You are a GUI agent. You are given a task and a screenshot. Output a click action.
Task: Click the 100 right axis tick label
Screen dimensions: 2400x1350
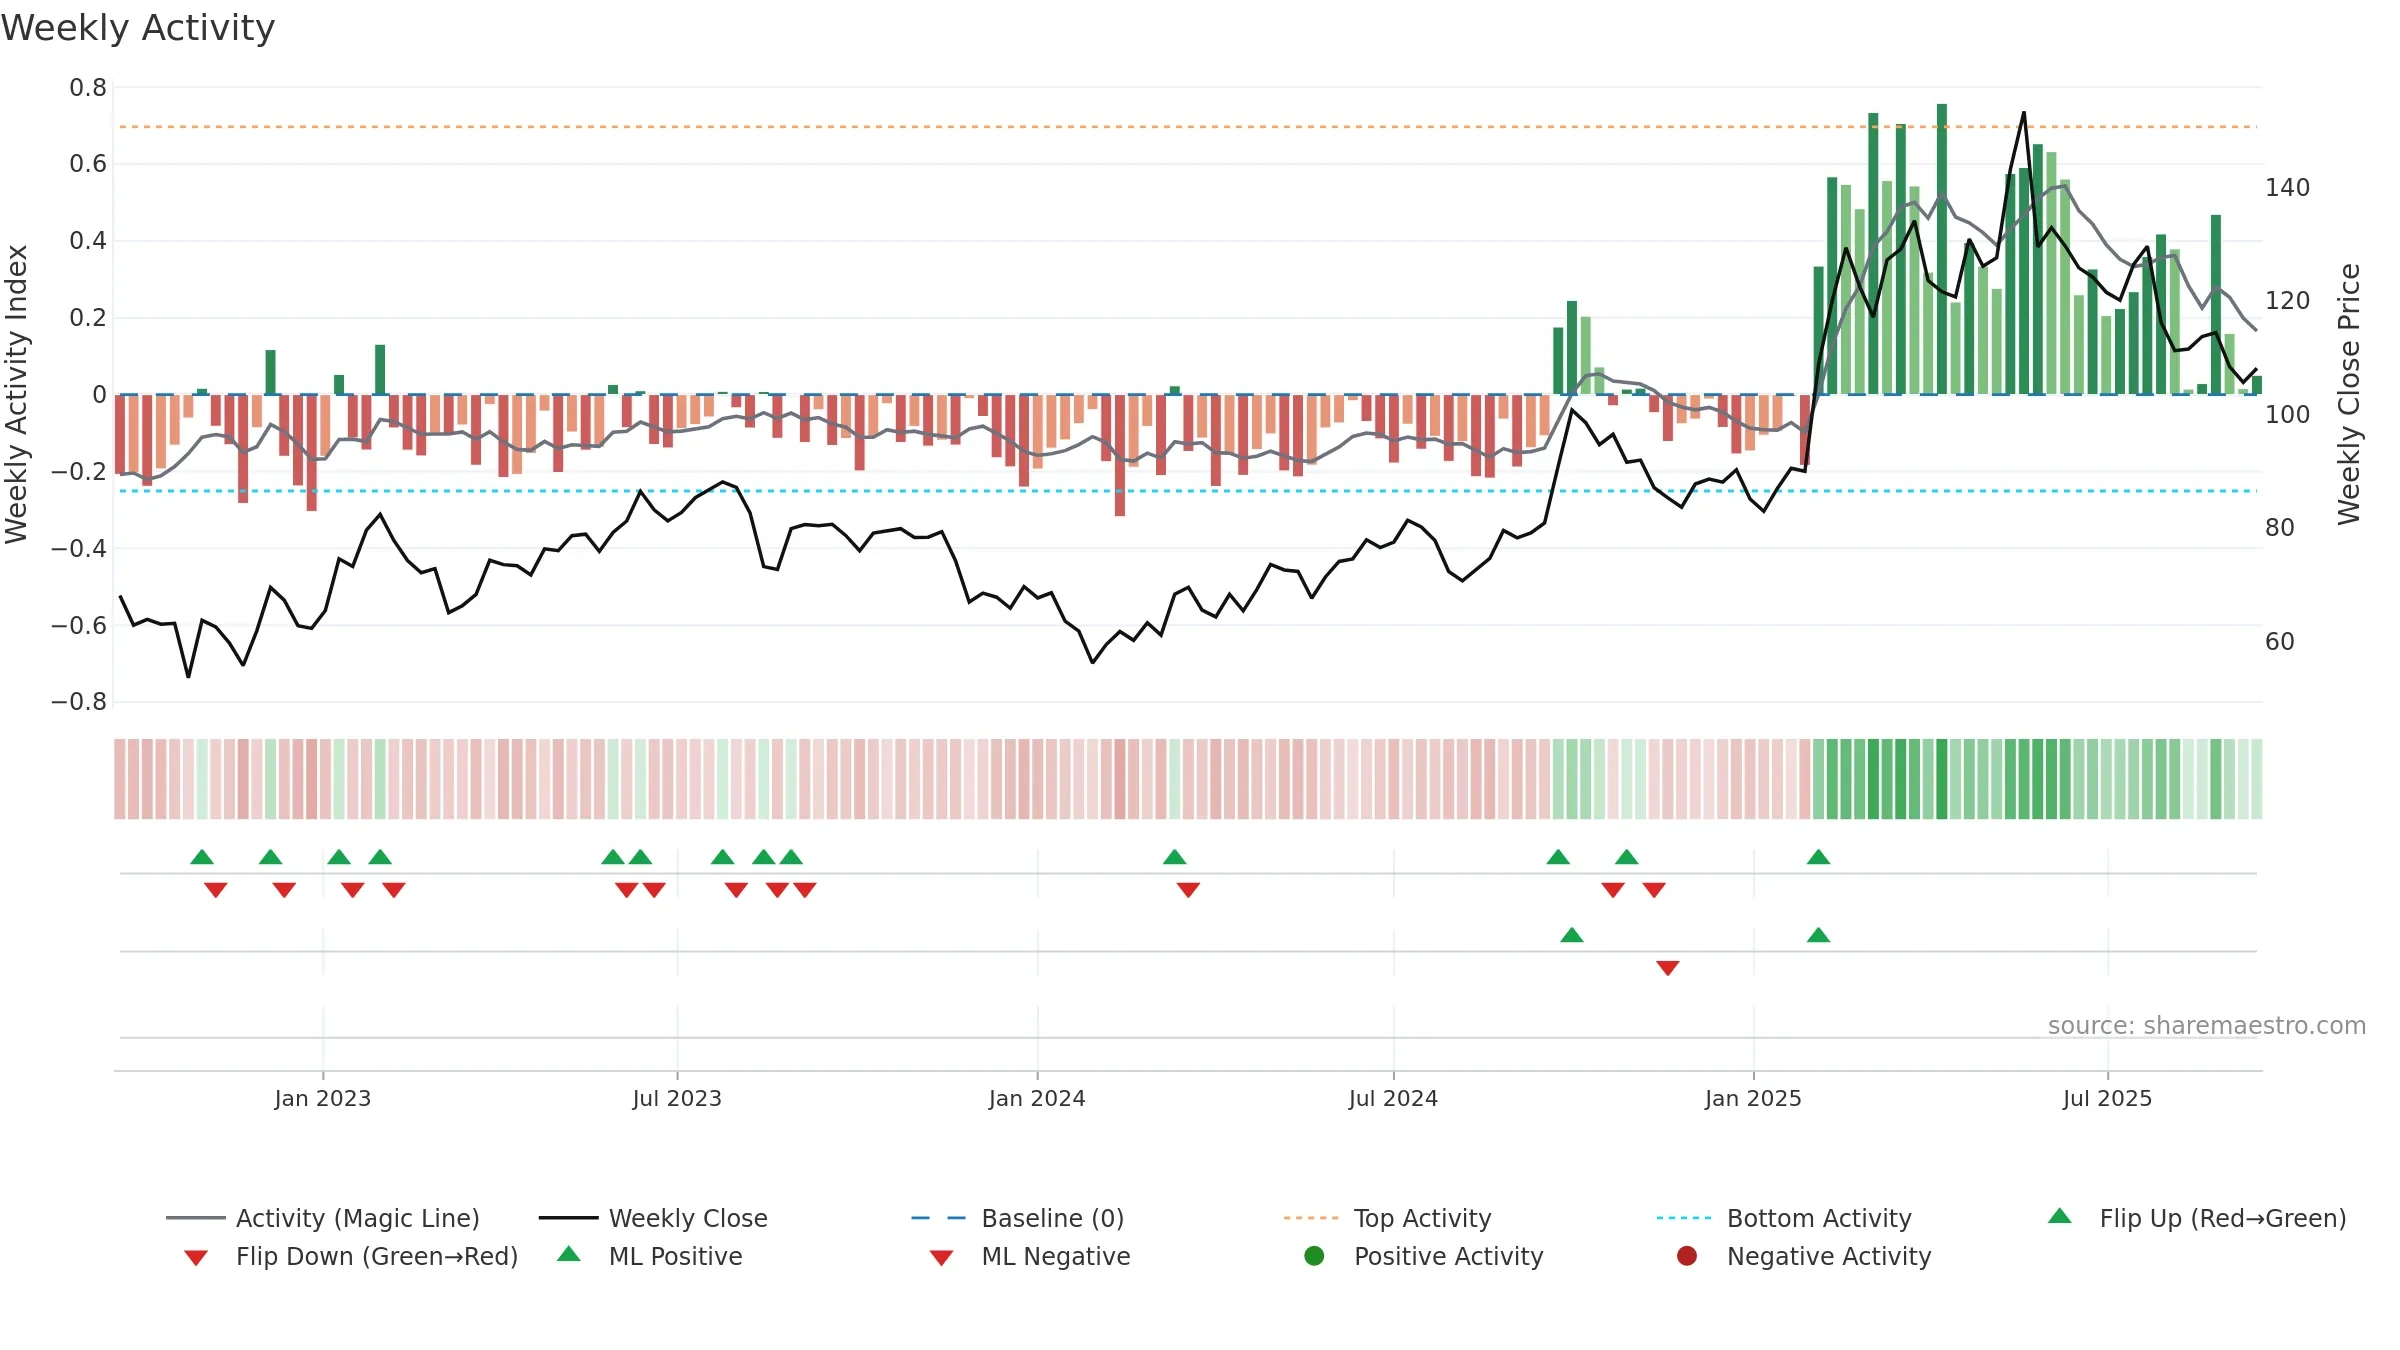(x=2287, y=415)
